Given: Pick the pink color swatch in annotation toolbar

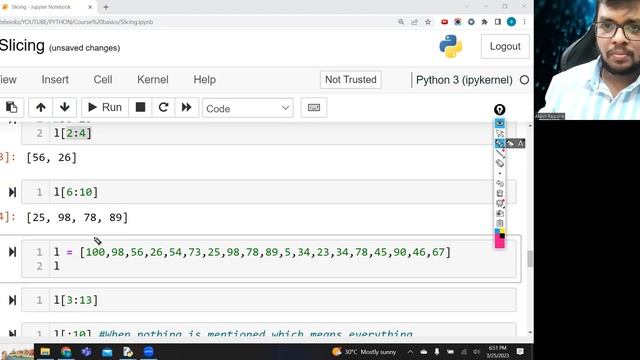Looking at the screenshot, I should 500,242.
